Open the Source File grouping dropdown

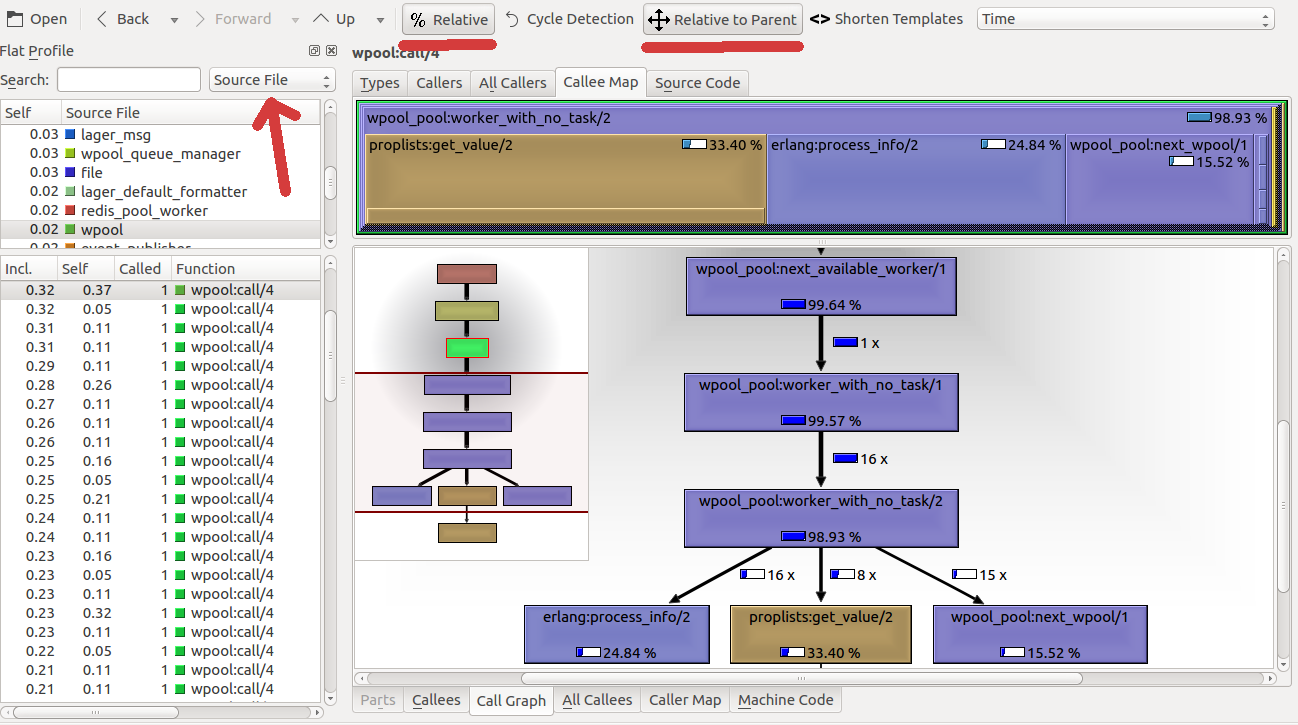tap(272, 80)
